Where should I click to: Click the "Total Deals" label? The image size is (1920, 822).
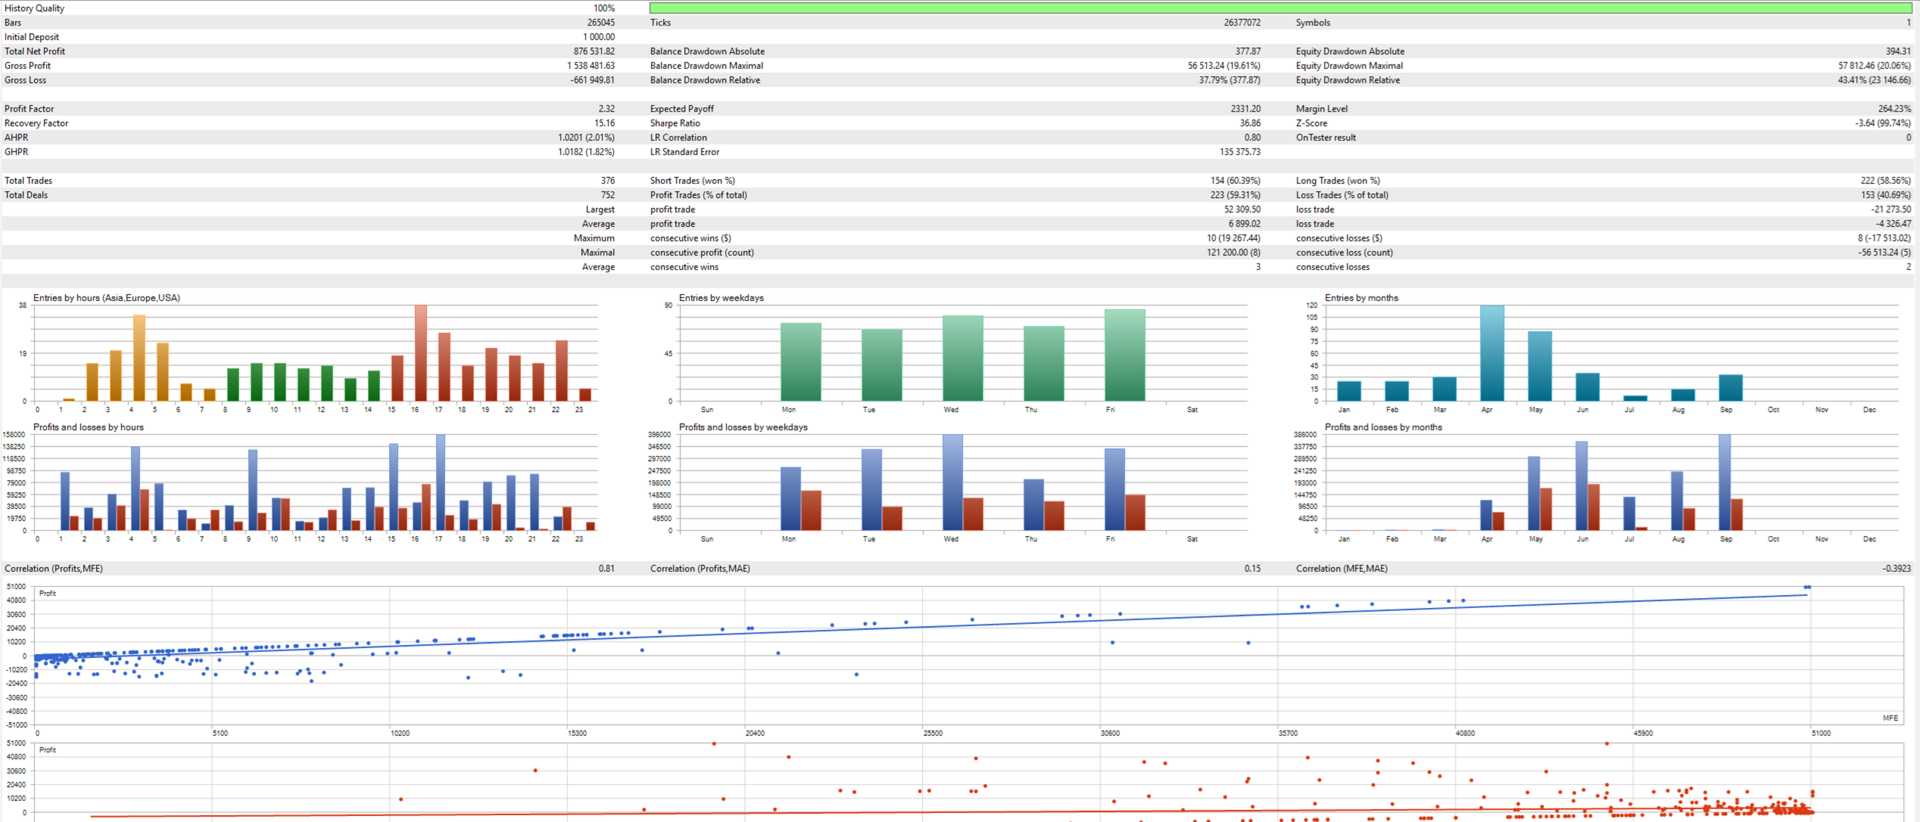26,195
